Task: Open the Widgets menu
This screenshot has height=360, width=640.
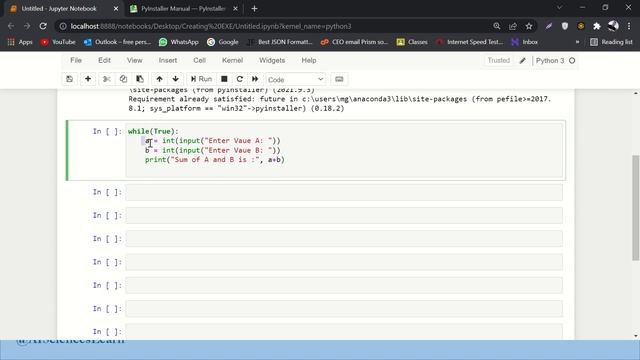Action: click(x=272, y=60)
